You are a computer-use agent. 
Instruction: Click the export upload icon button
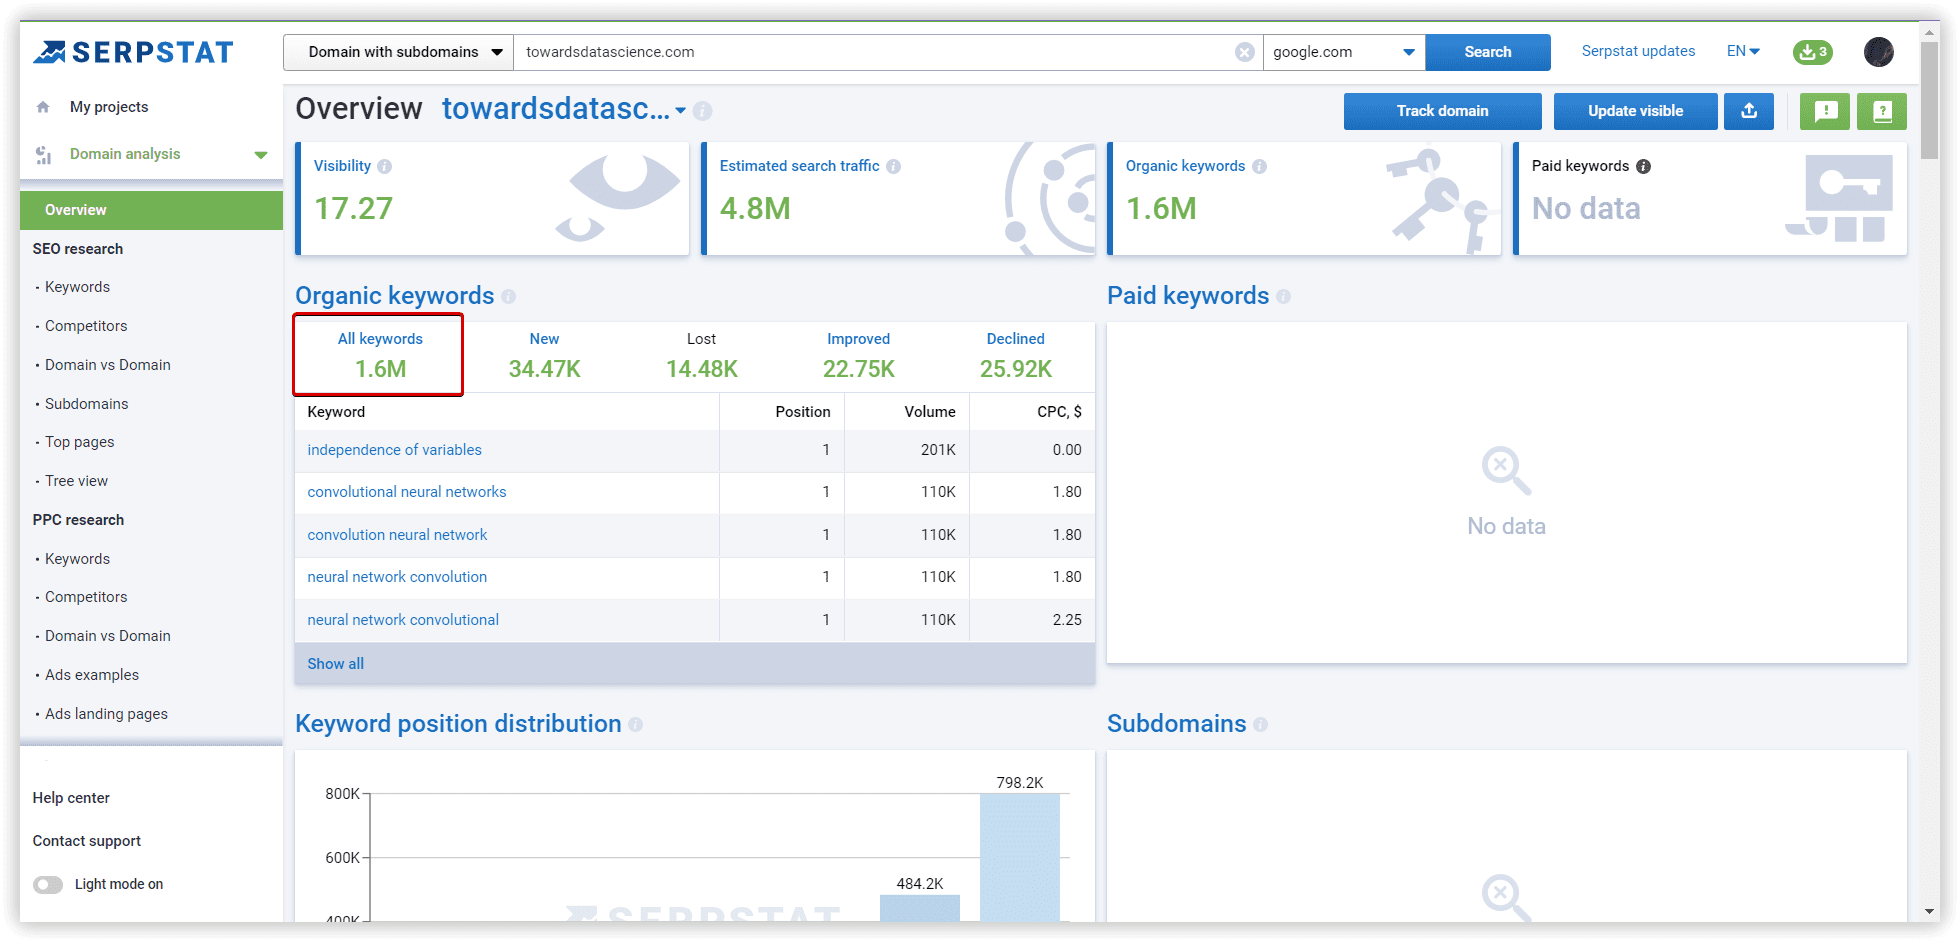click(1748, 111)
